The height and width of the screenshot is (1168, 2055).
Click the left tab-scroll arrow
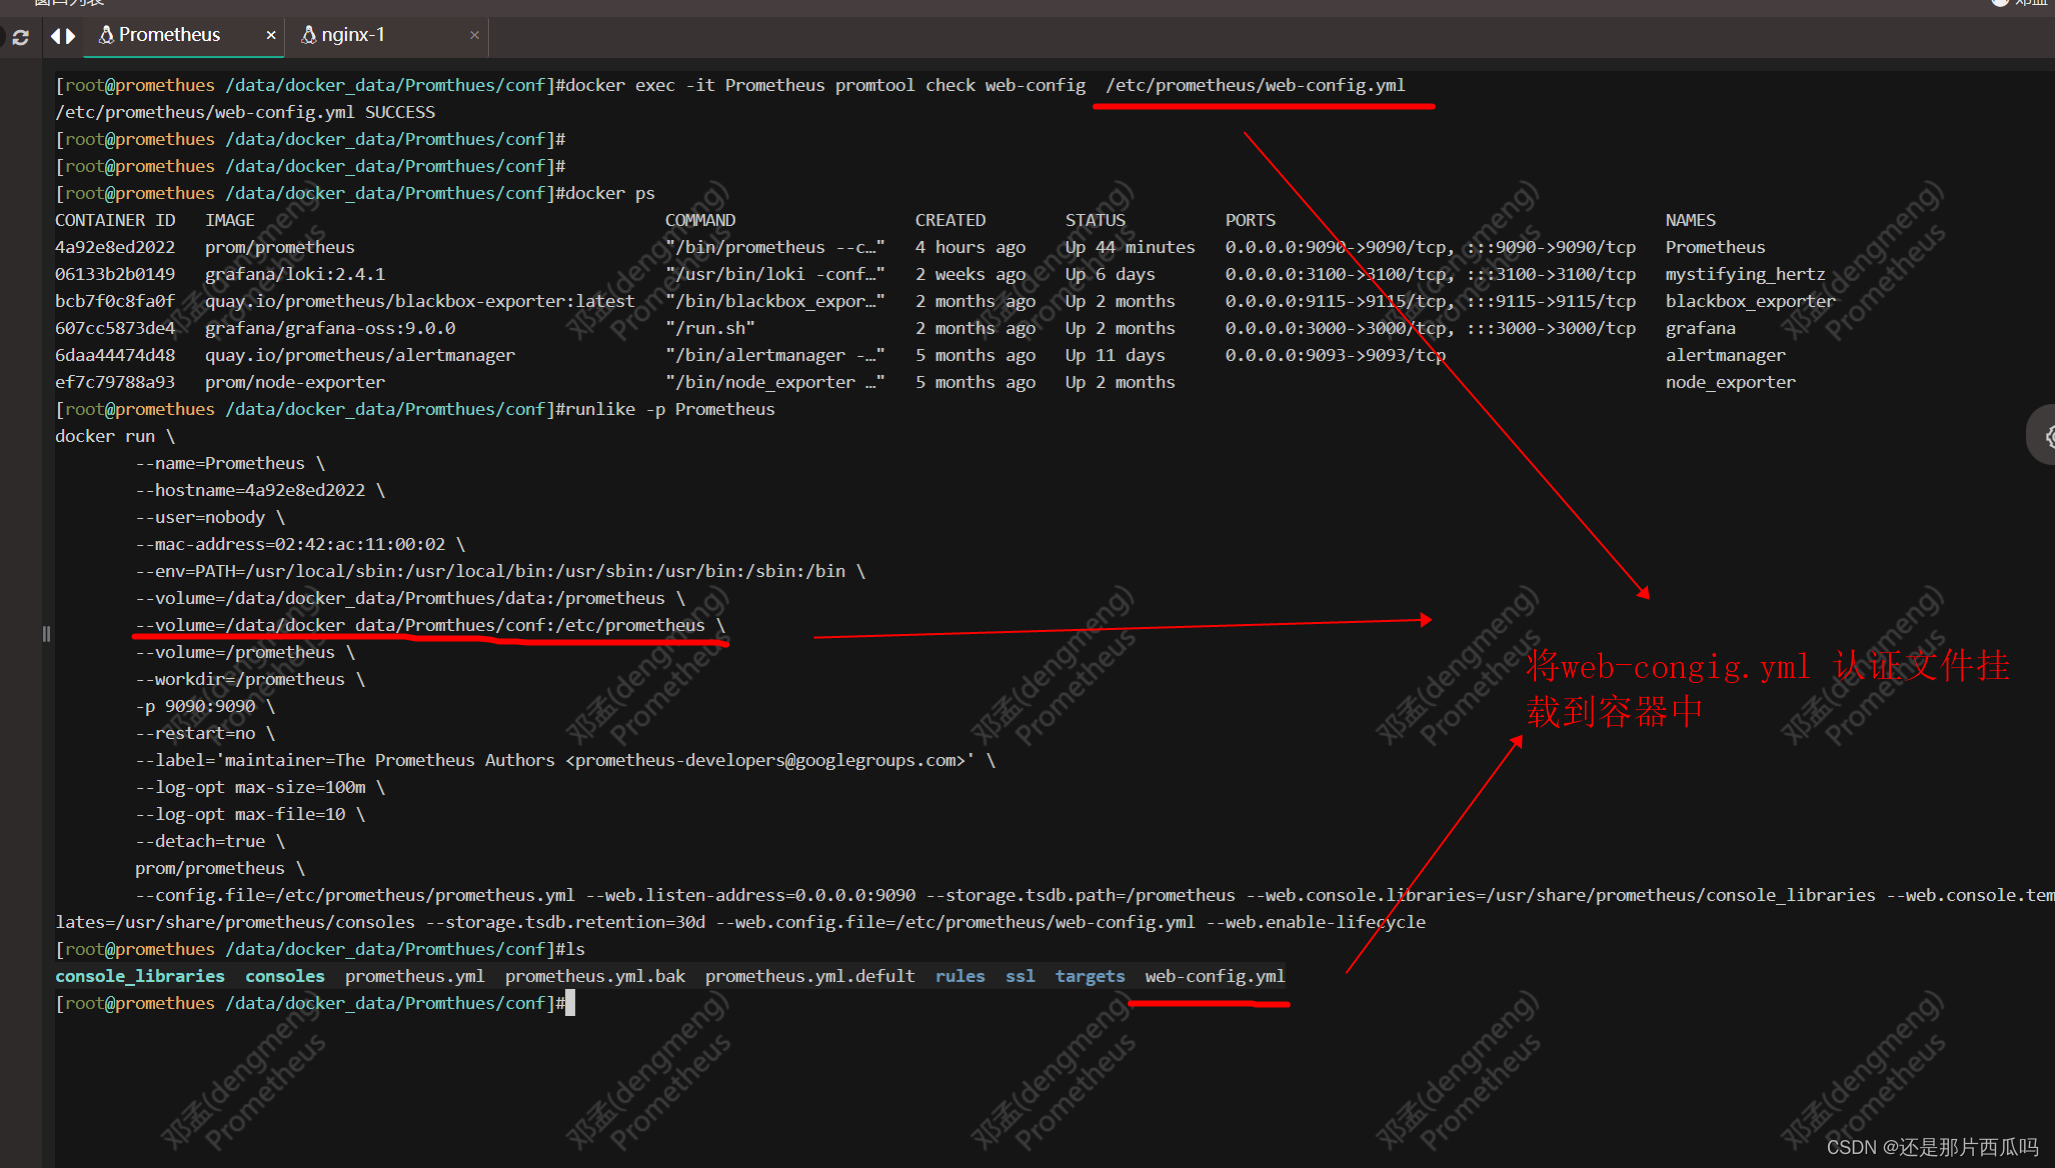click(x=56, y=36)
